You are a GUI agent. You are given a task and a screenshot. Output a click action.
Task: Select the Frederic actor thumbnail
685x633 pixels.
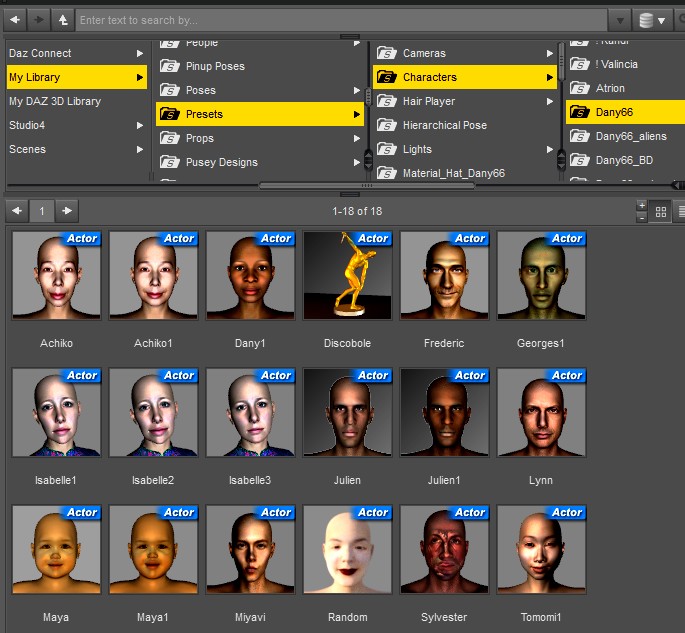tap(444, 275)
